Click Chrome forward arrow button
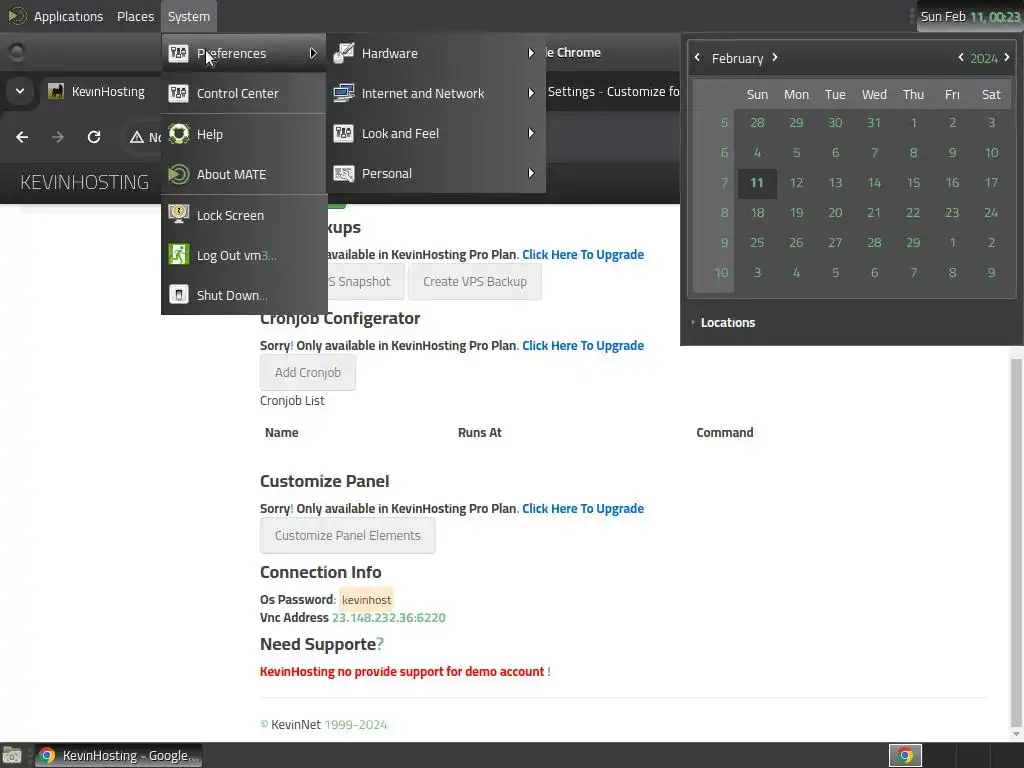The height and width of the screenshot is (768, 1024). (x=58, y=136)
